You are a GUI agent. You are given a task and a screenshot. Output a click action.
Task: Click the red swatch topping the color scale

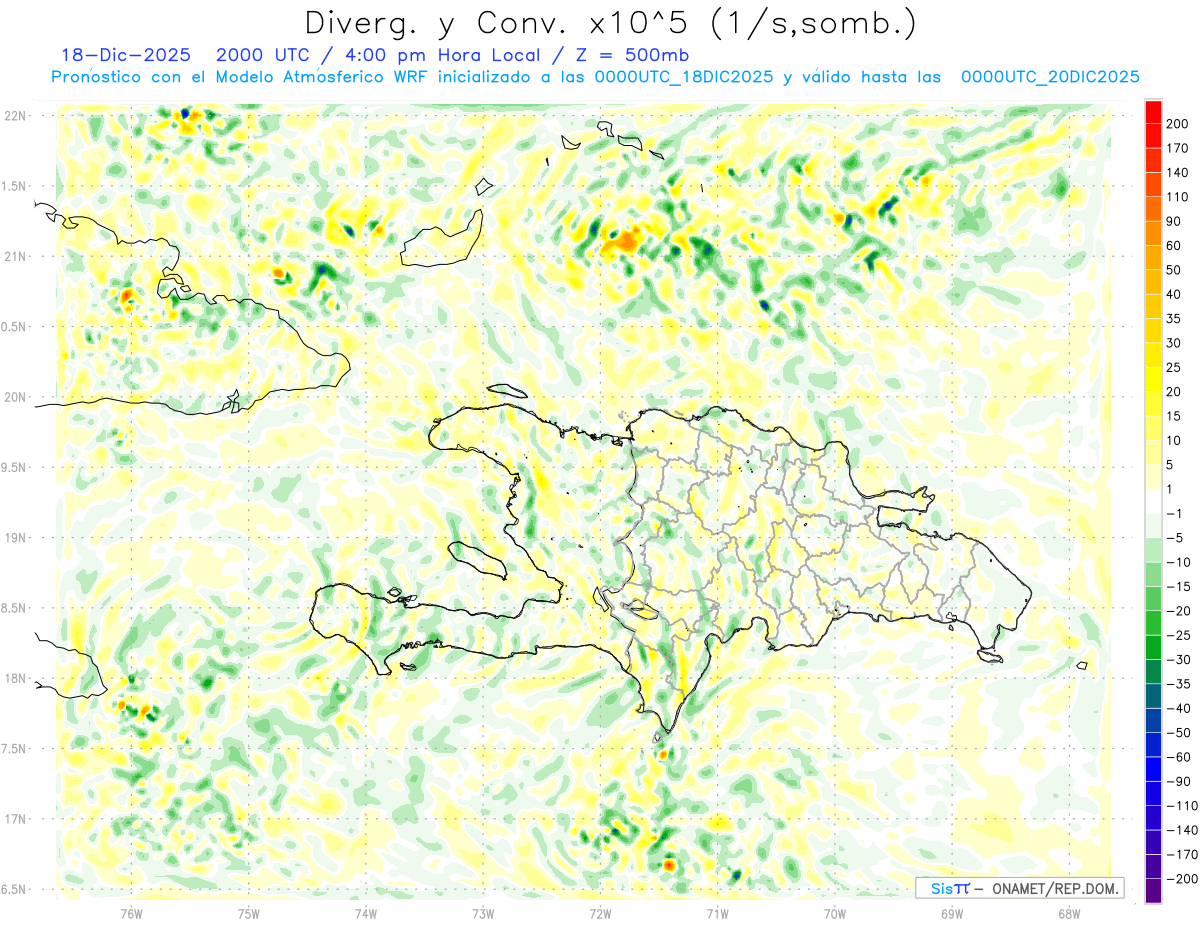[1153, 112]
